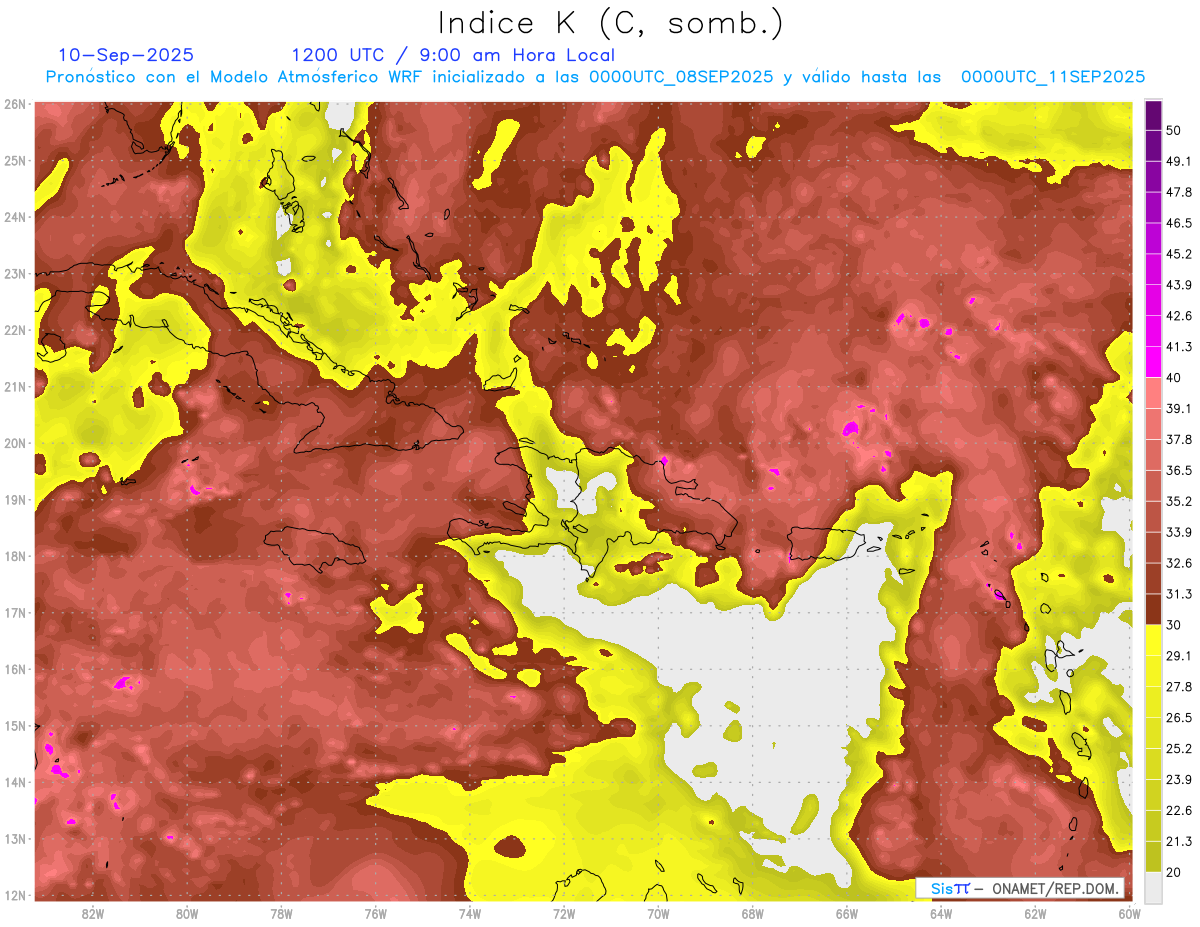
Task: Click the longitude label '74W'
Action: click(x=470, y=914)
